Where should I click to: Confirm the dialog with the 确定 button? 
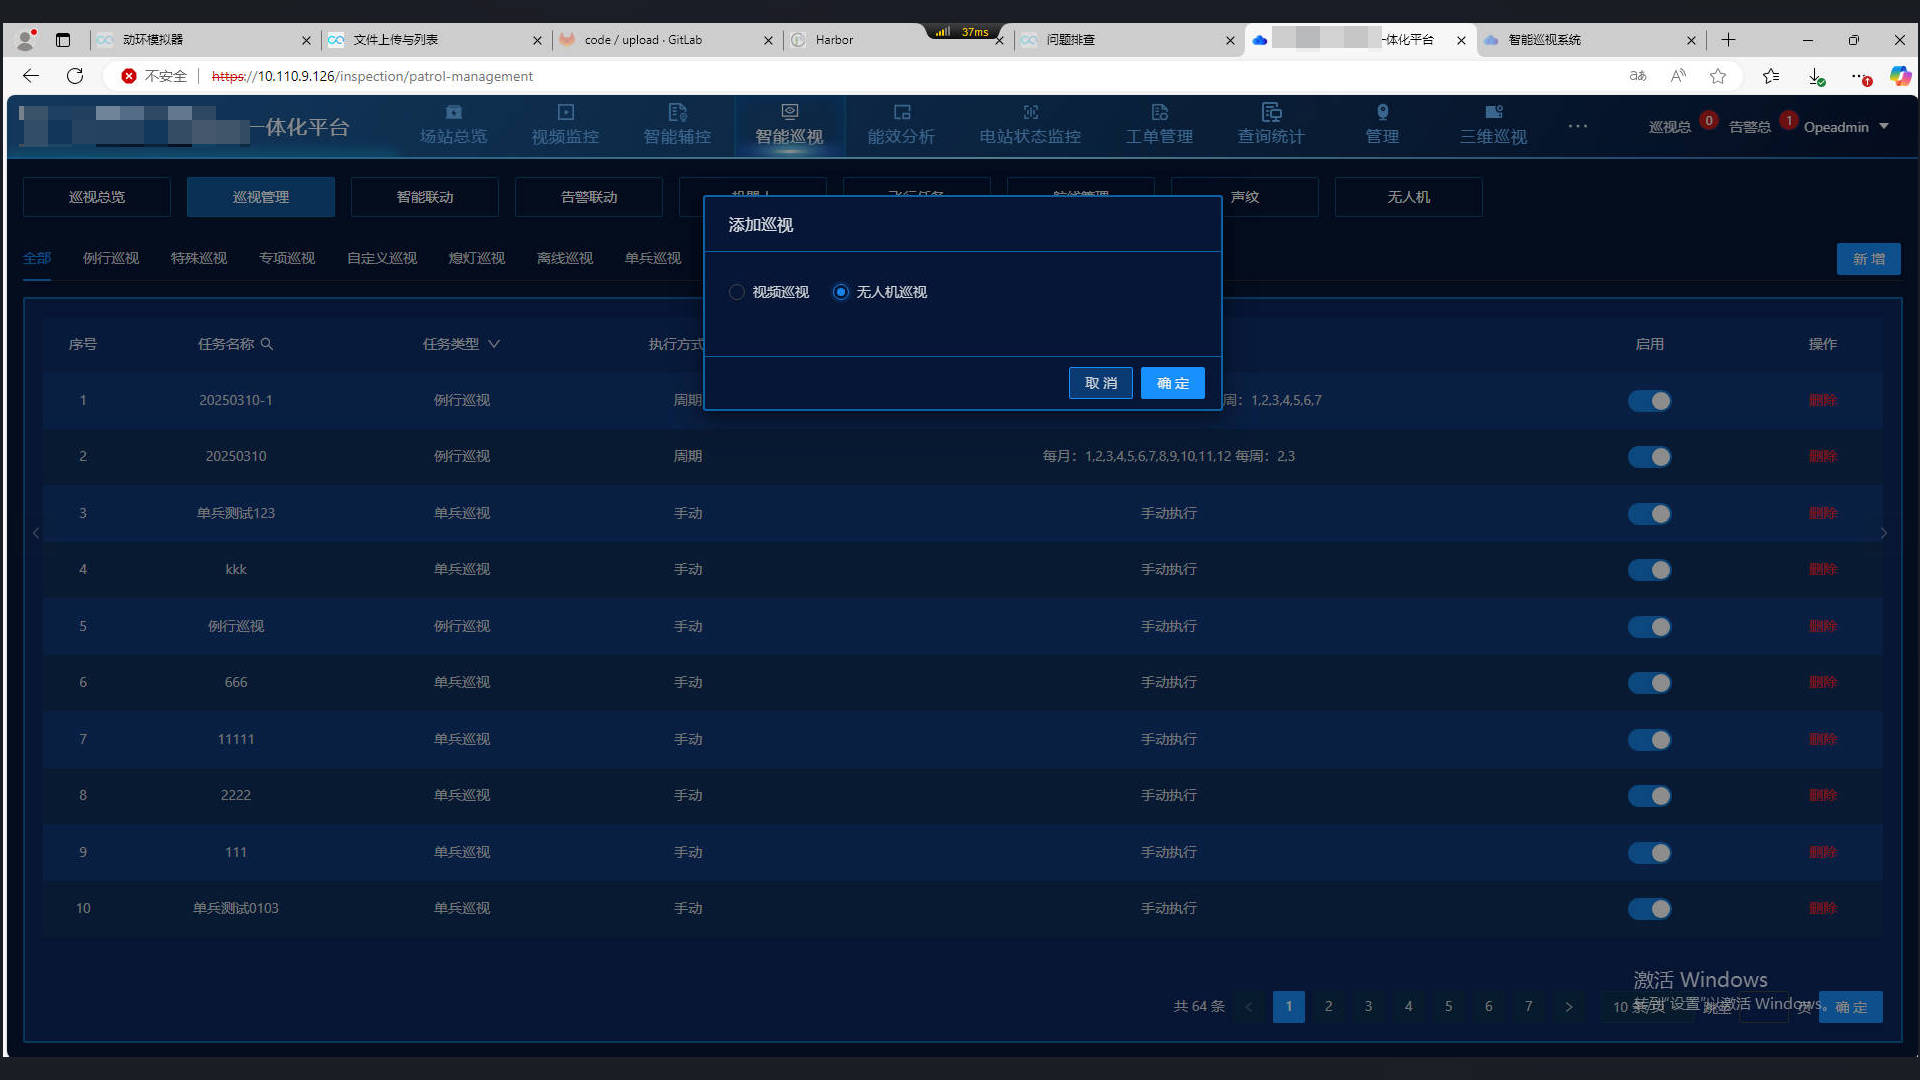click(x=1172, y=383)
